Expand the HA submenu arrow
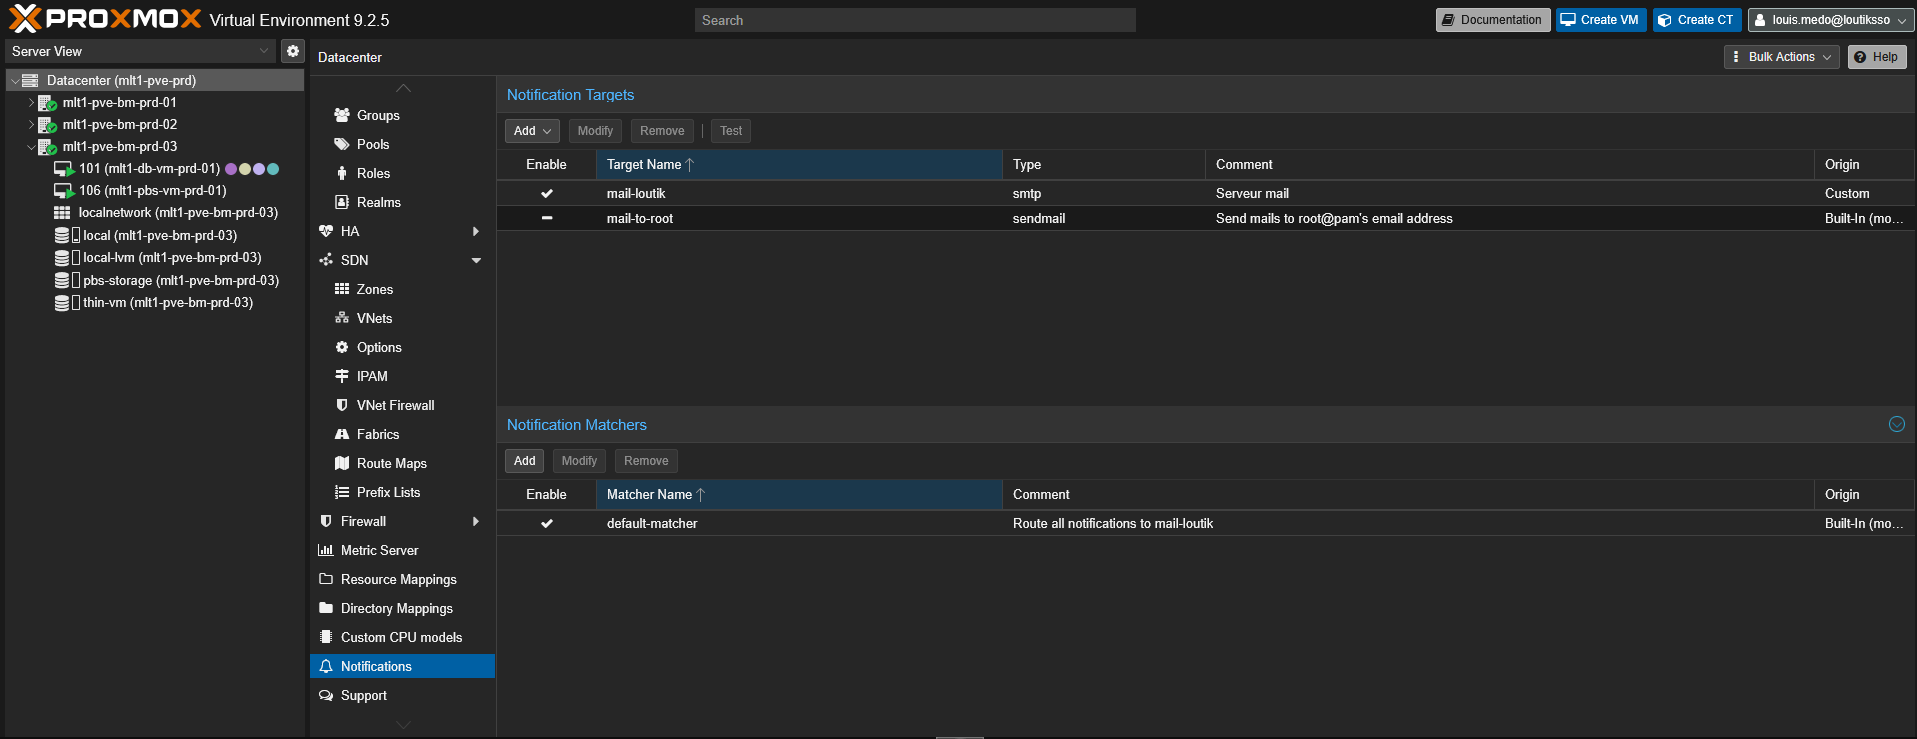Image resolution: width=1917 pixels, height=739 pixels. click(476, 231)
